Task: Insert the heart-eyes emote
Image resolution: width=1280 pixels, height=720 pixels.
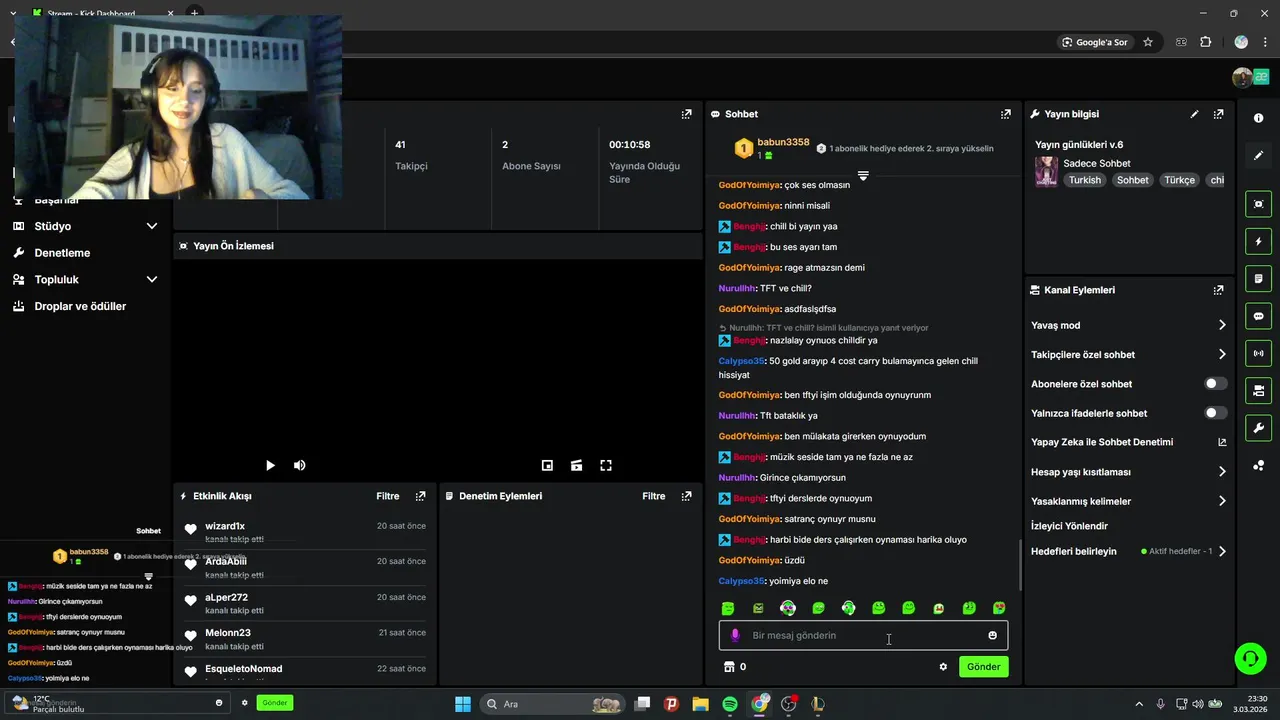Action: 999,608
